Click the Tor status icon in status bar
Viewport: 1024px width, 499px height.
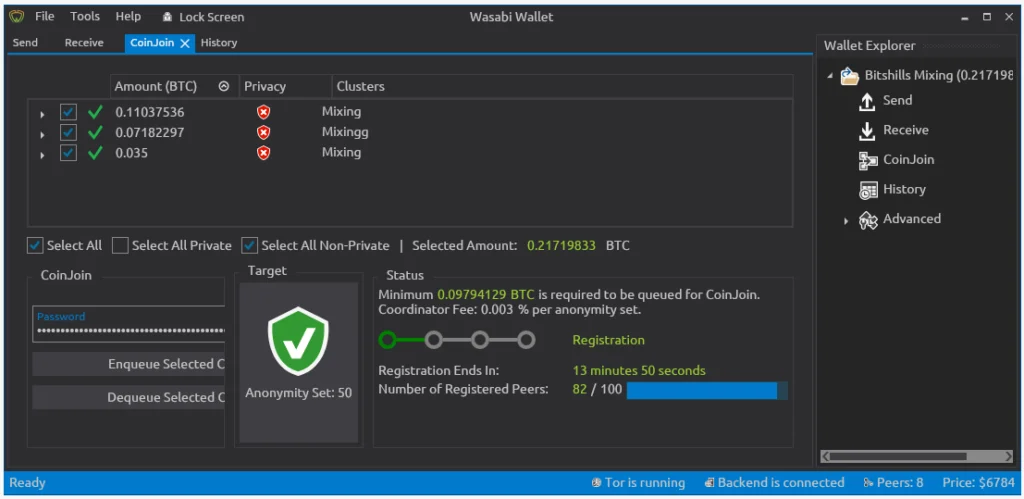596,483
